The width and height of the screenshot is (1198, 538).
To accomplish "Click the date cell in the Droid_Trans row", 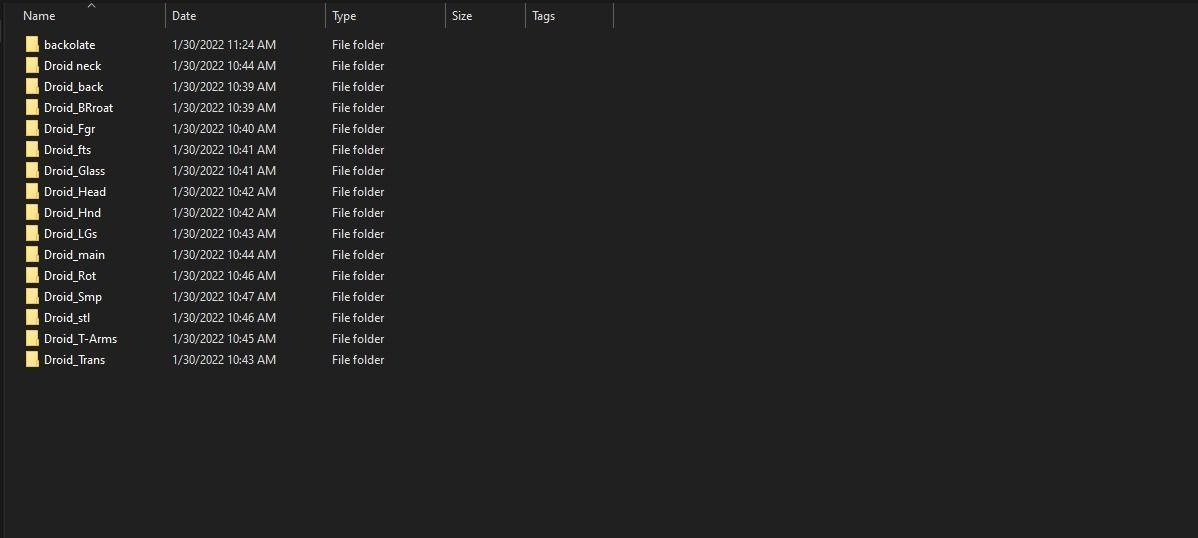I will coord(224,360).
